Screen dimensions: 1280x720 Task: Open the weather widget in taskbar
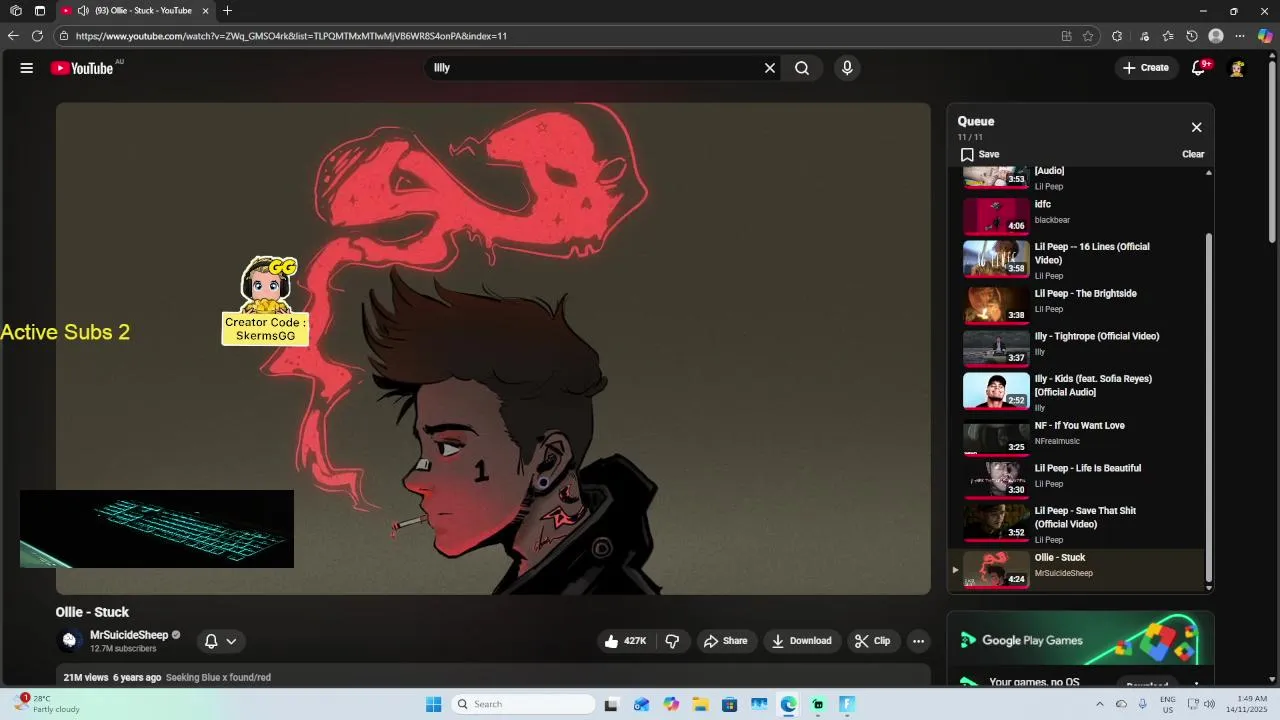click(x=48, y=704)
